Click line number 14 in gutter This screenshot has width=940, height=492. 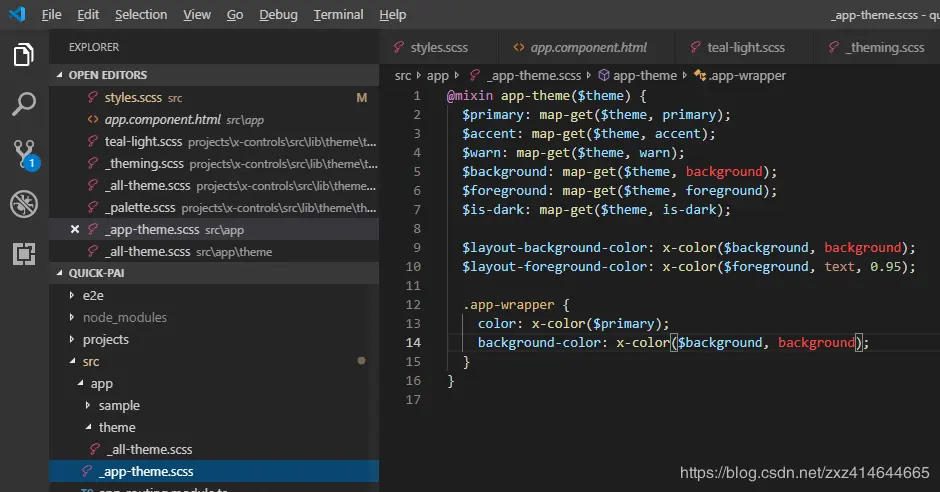pyautogui.click(x=413, y=343)
